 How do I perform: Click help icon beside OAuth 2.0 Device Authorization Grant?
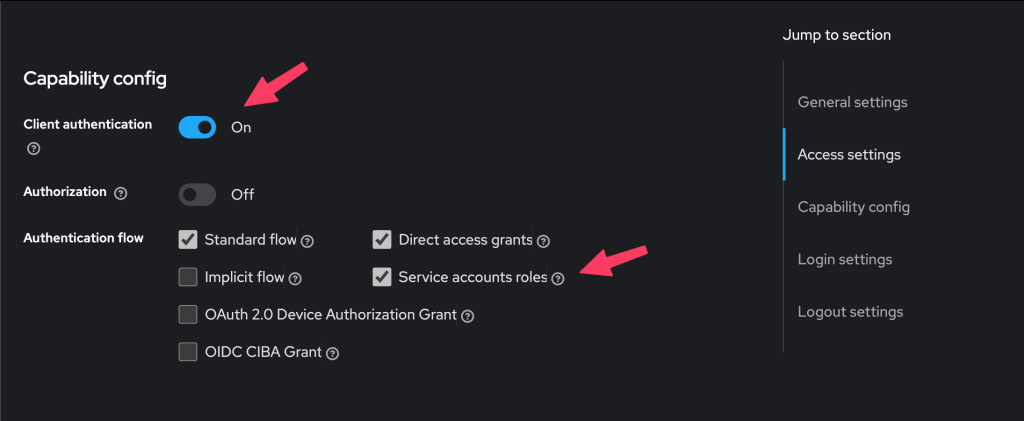click(468, 316)
